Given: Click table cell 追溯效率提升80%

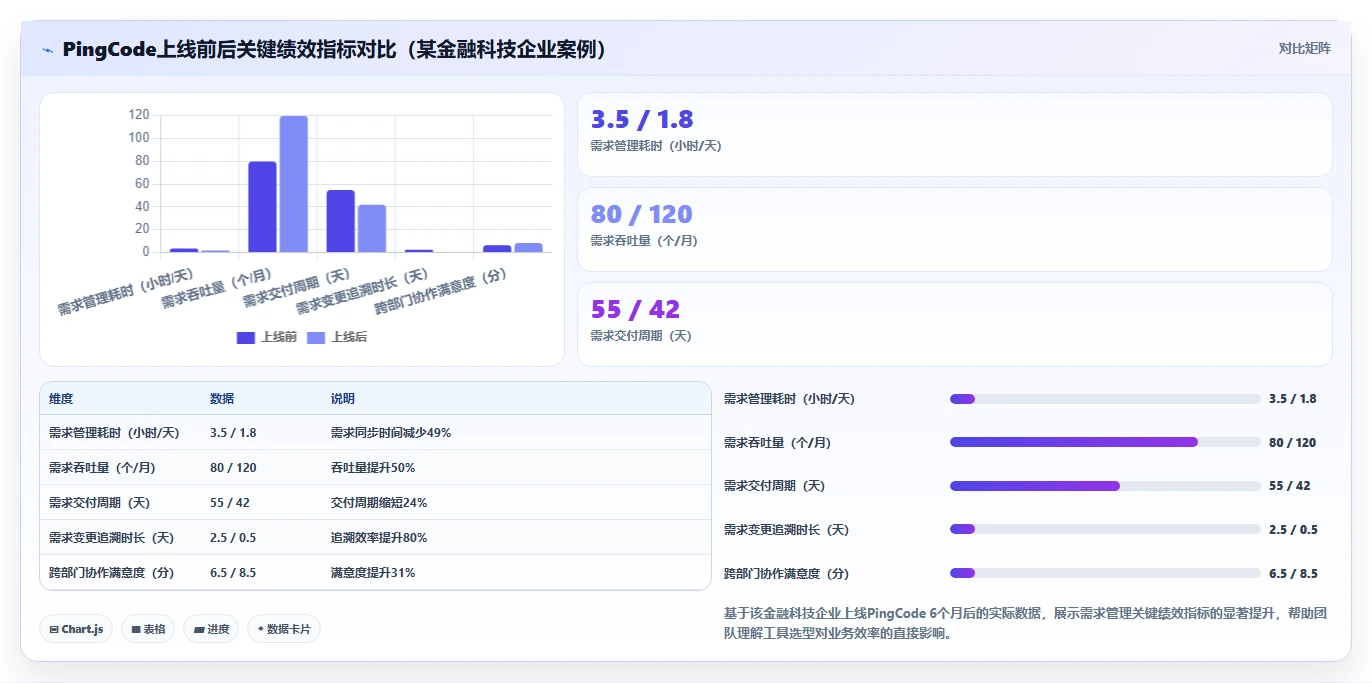Looking at the screenshot, I should [x=379, y=538].
